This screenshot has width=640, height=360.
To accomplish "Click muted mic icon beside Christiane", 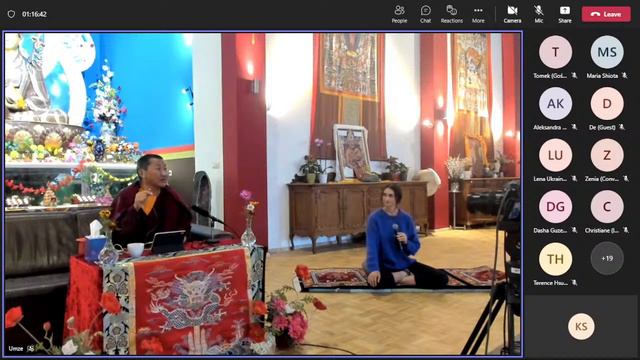I will 626,231.
